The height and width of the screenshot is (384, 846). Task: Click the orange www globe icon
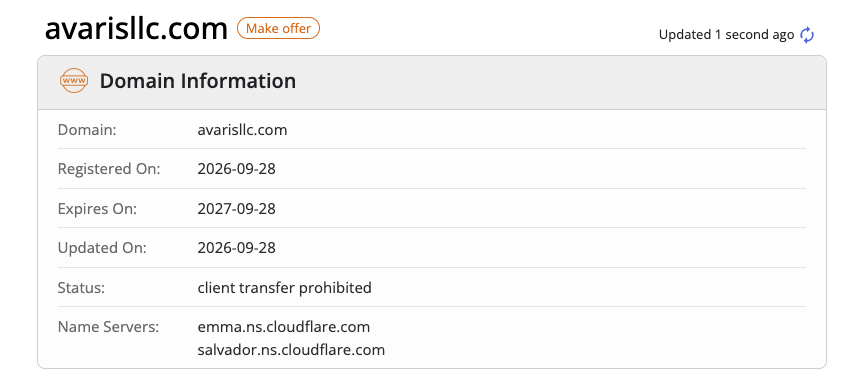coord(74,81)
